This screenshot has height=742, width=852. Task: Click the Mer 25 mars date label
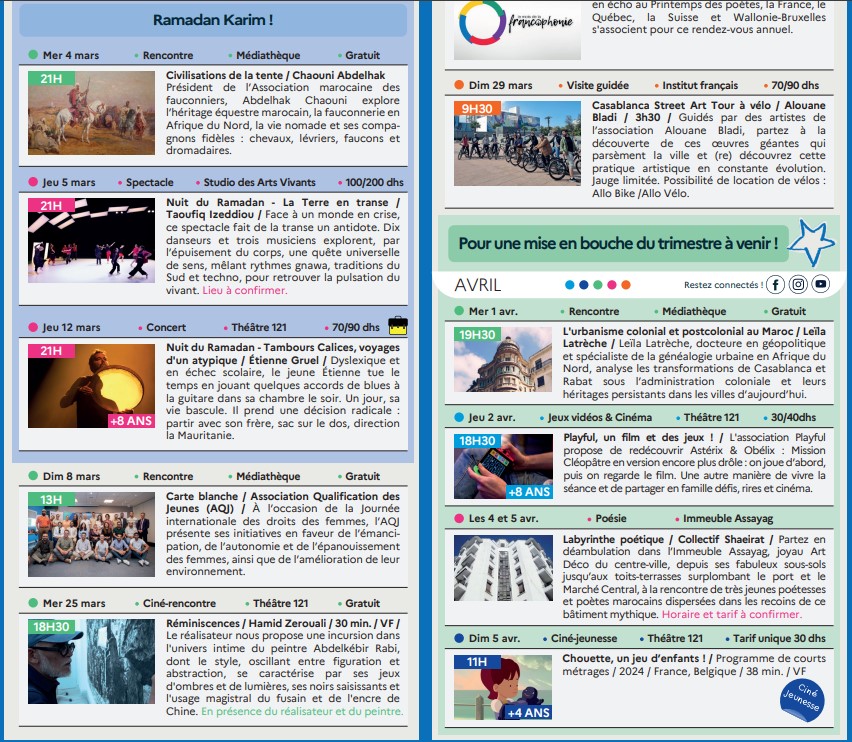point(74,603)
